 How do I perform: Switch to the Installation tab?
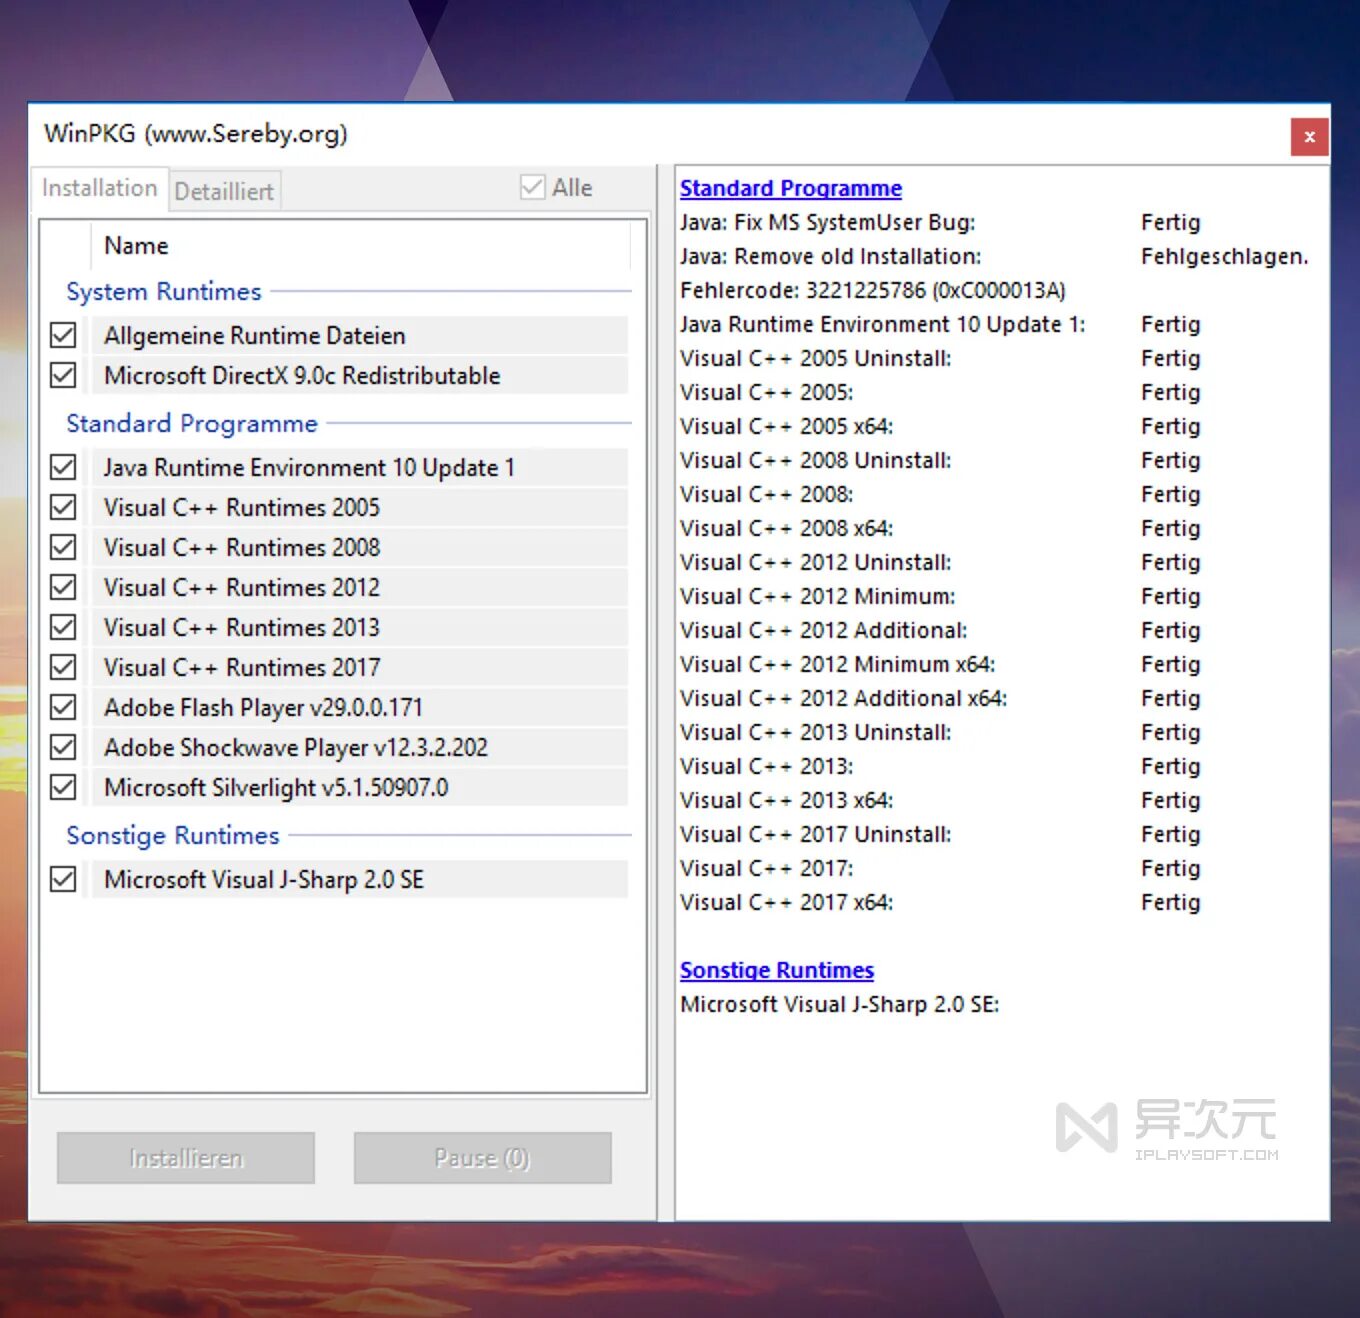tap(99, 188)
